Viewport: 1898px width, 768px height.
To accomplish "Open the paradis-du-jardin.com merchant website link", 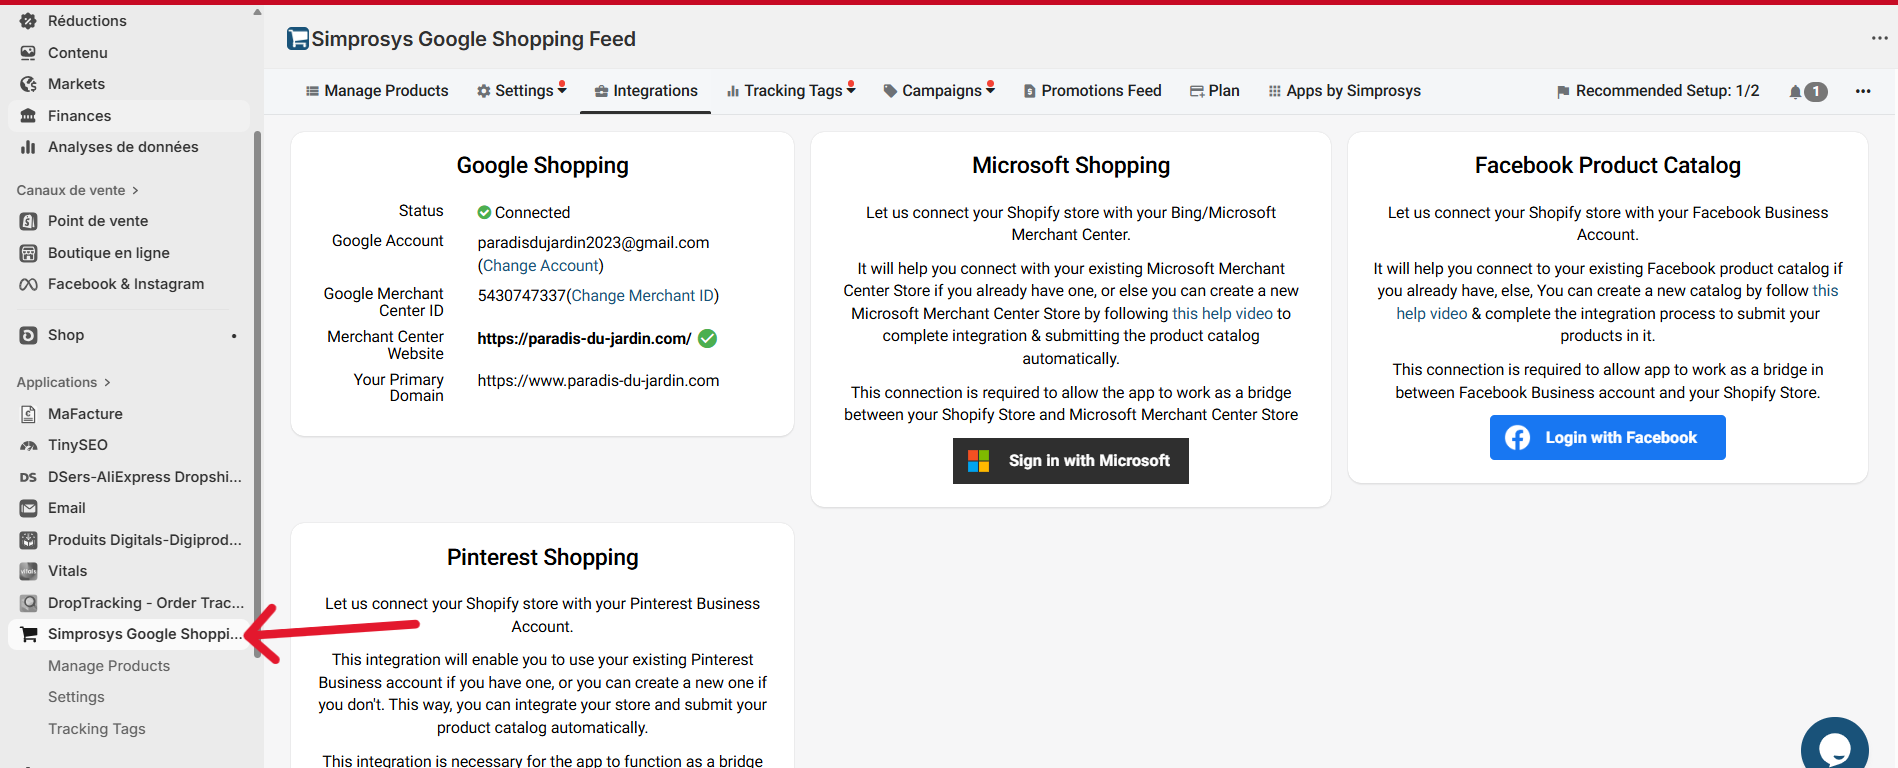I will point(584,339).
